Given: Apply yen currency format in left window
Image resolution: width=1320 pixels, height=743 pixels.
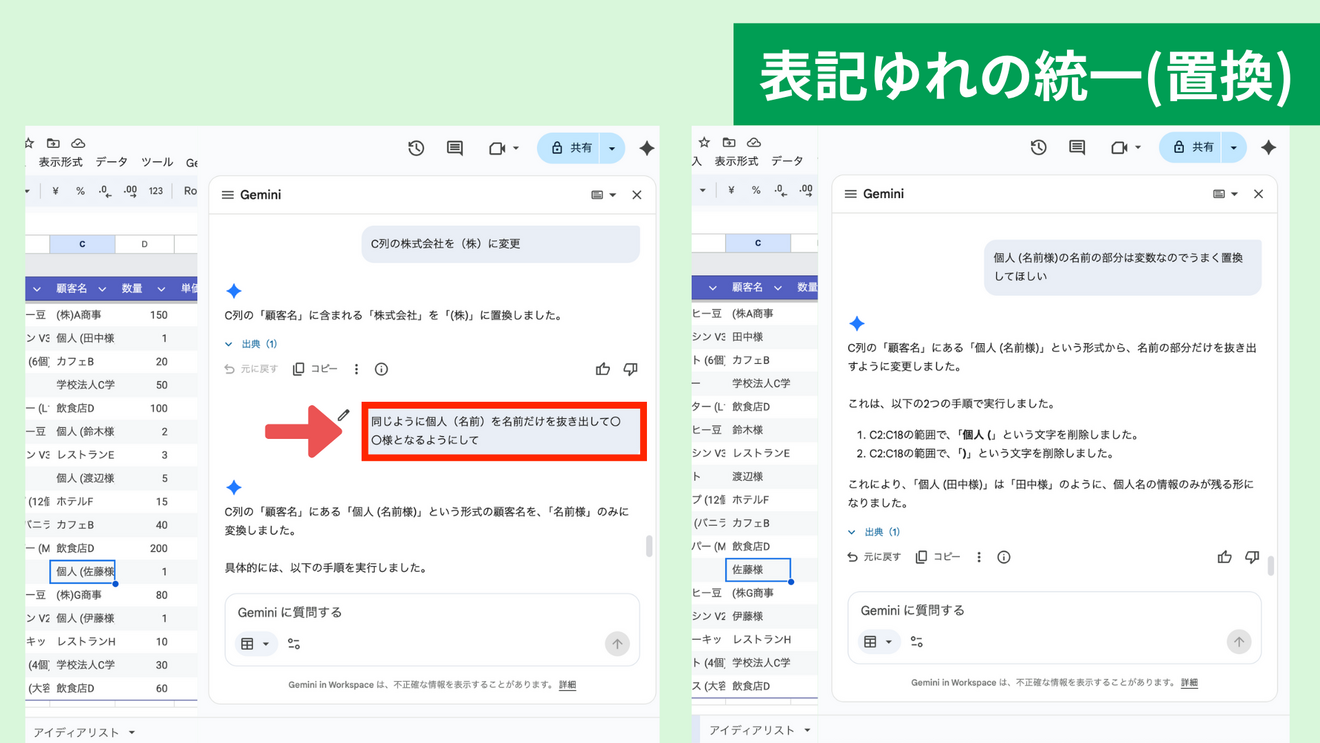Looking at the screenshot, I should click(55, 191).
